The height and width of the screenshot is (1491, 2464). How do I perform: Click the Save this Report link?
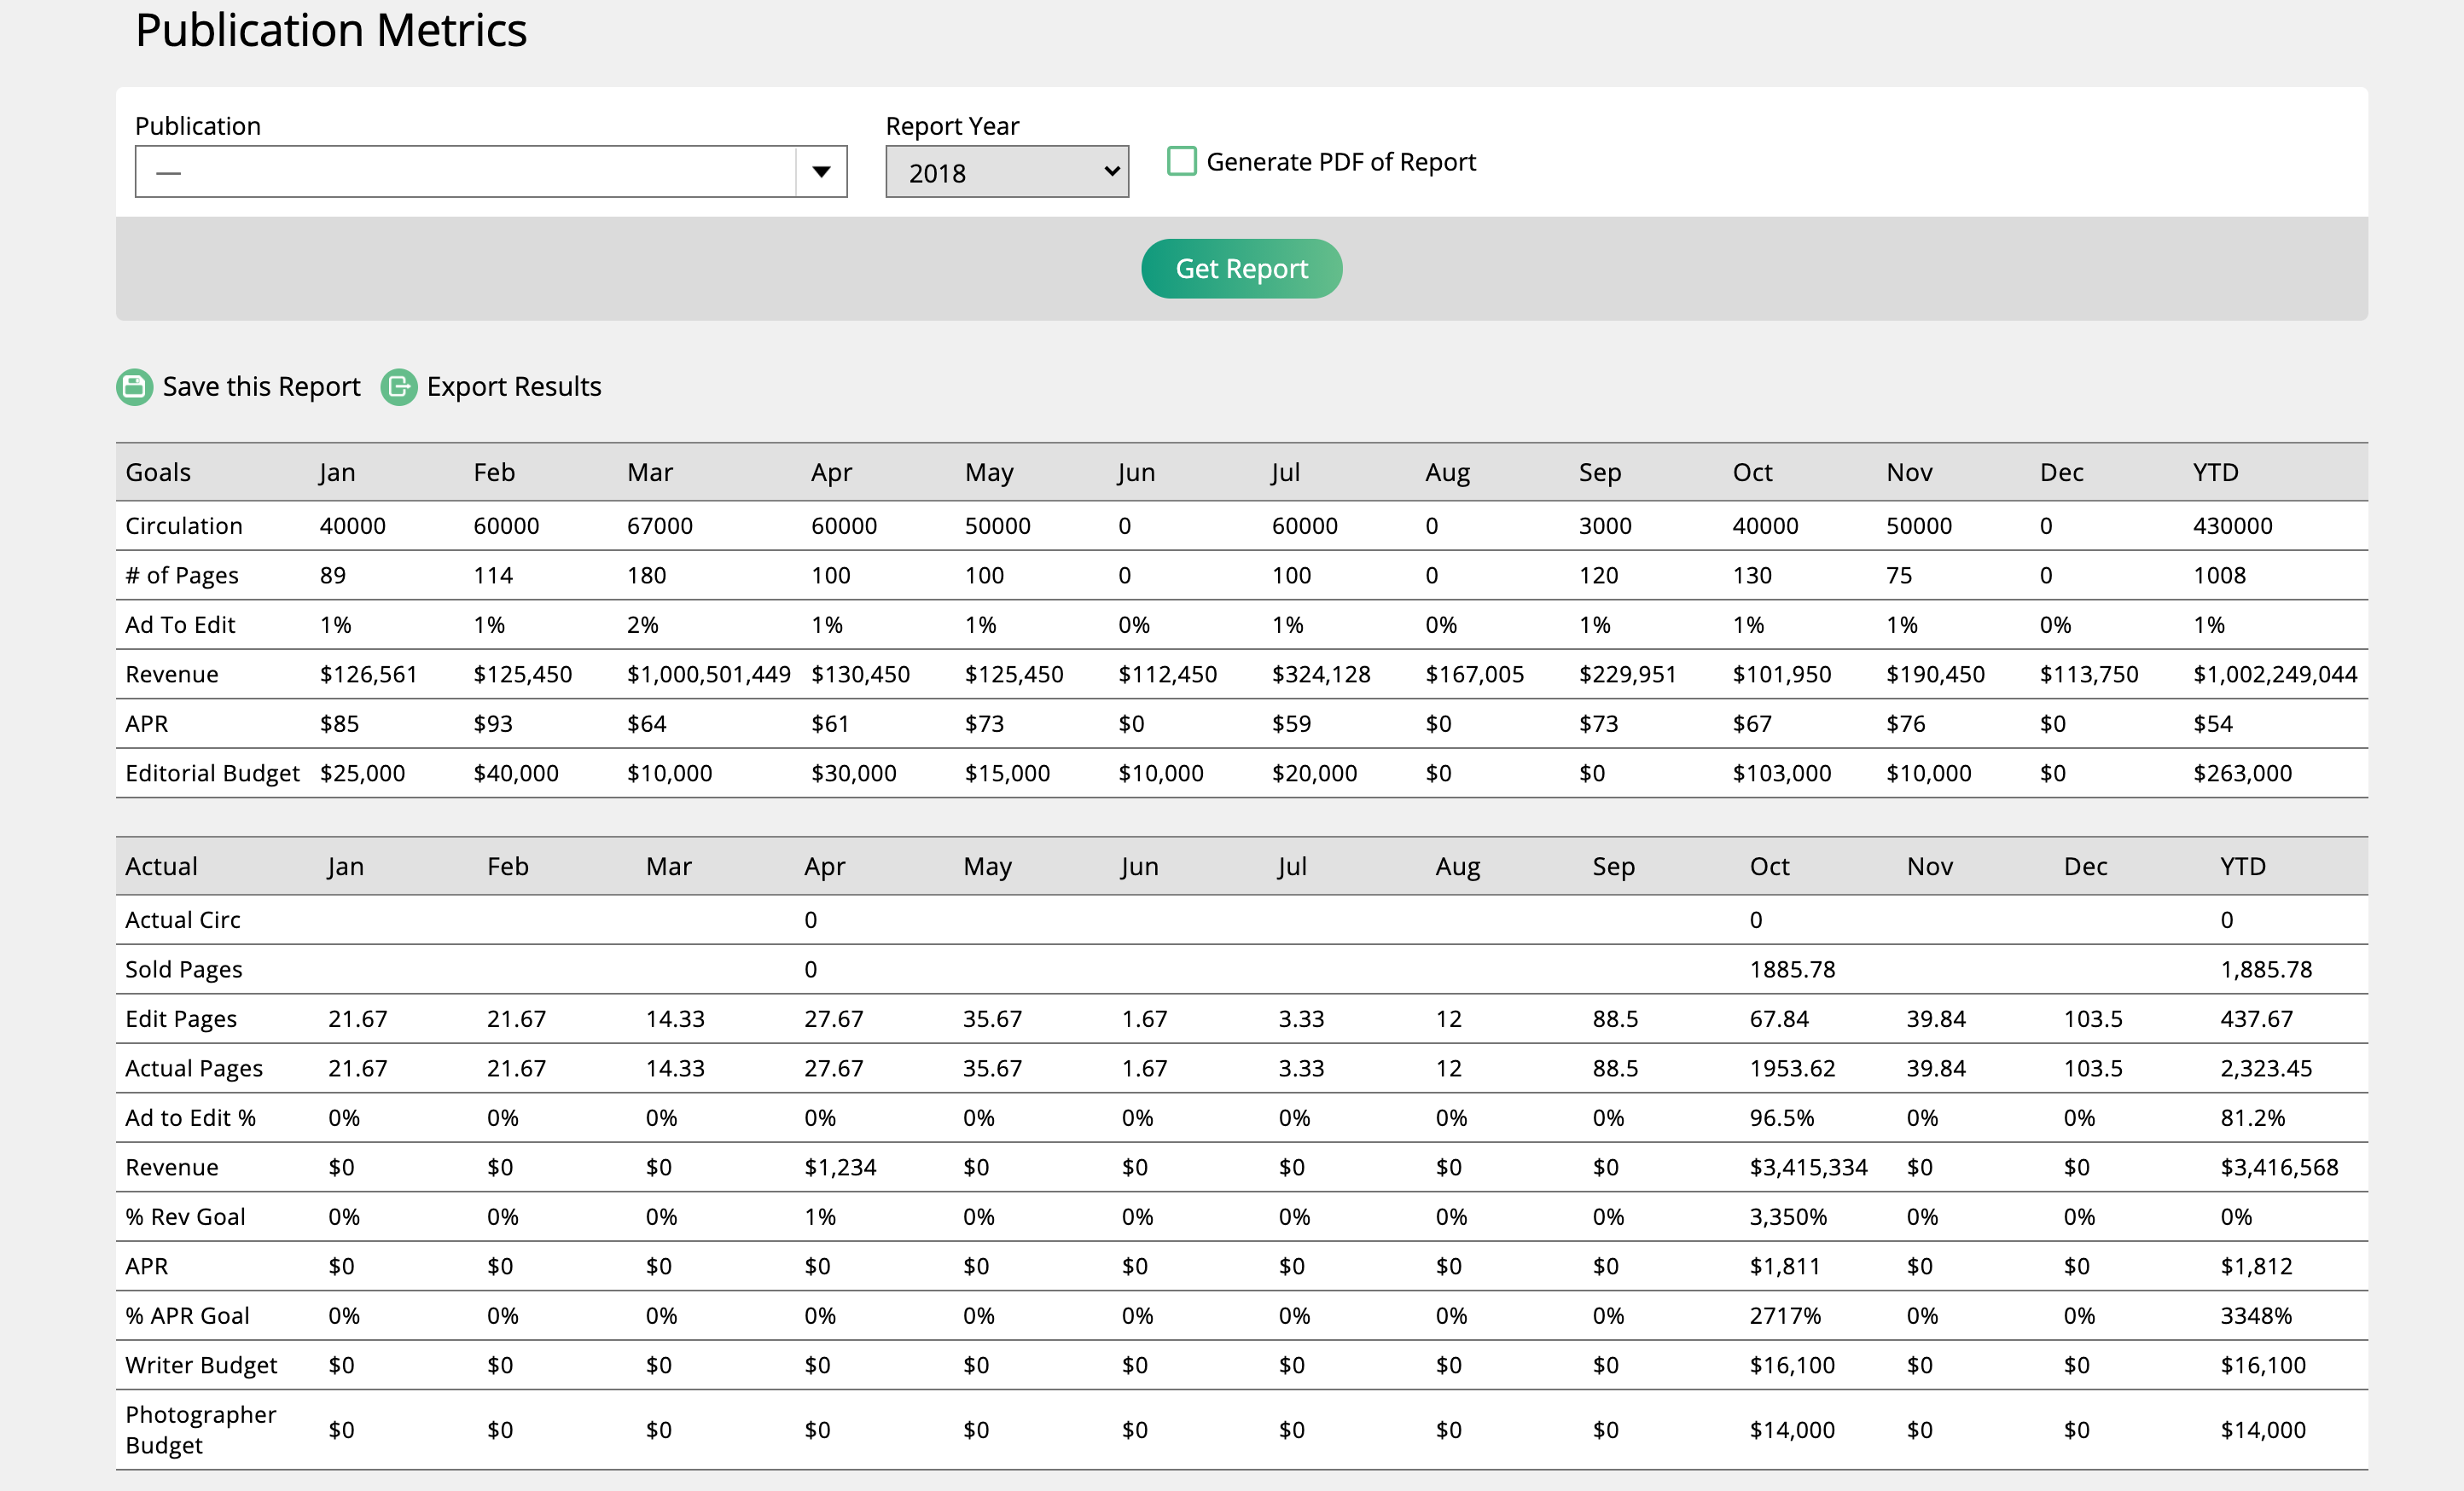click(261, 387)
